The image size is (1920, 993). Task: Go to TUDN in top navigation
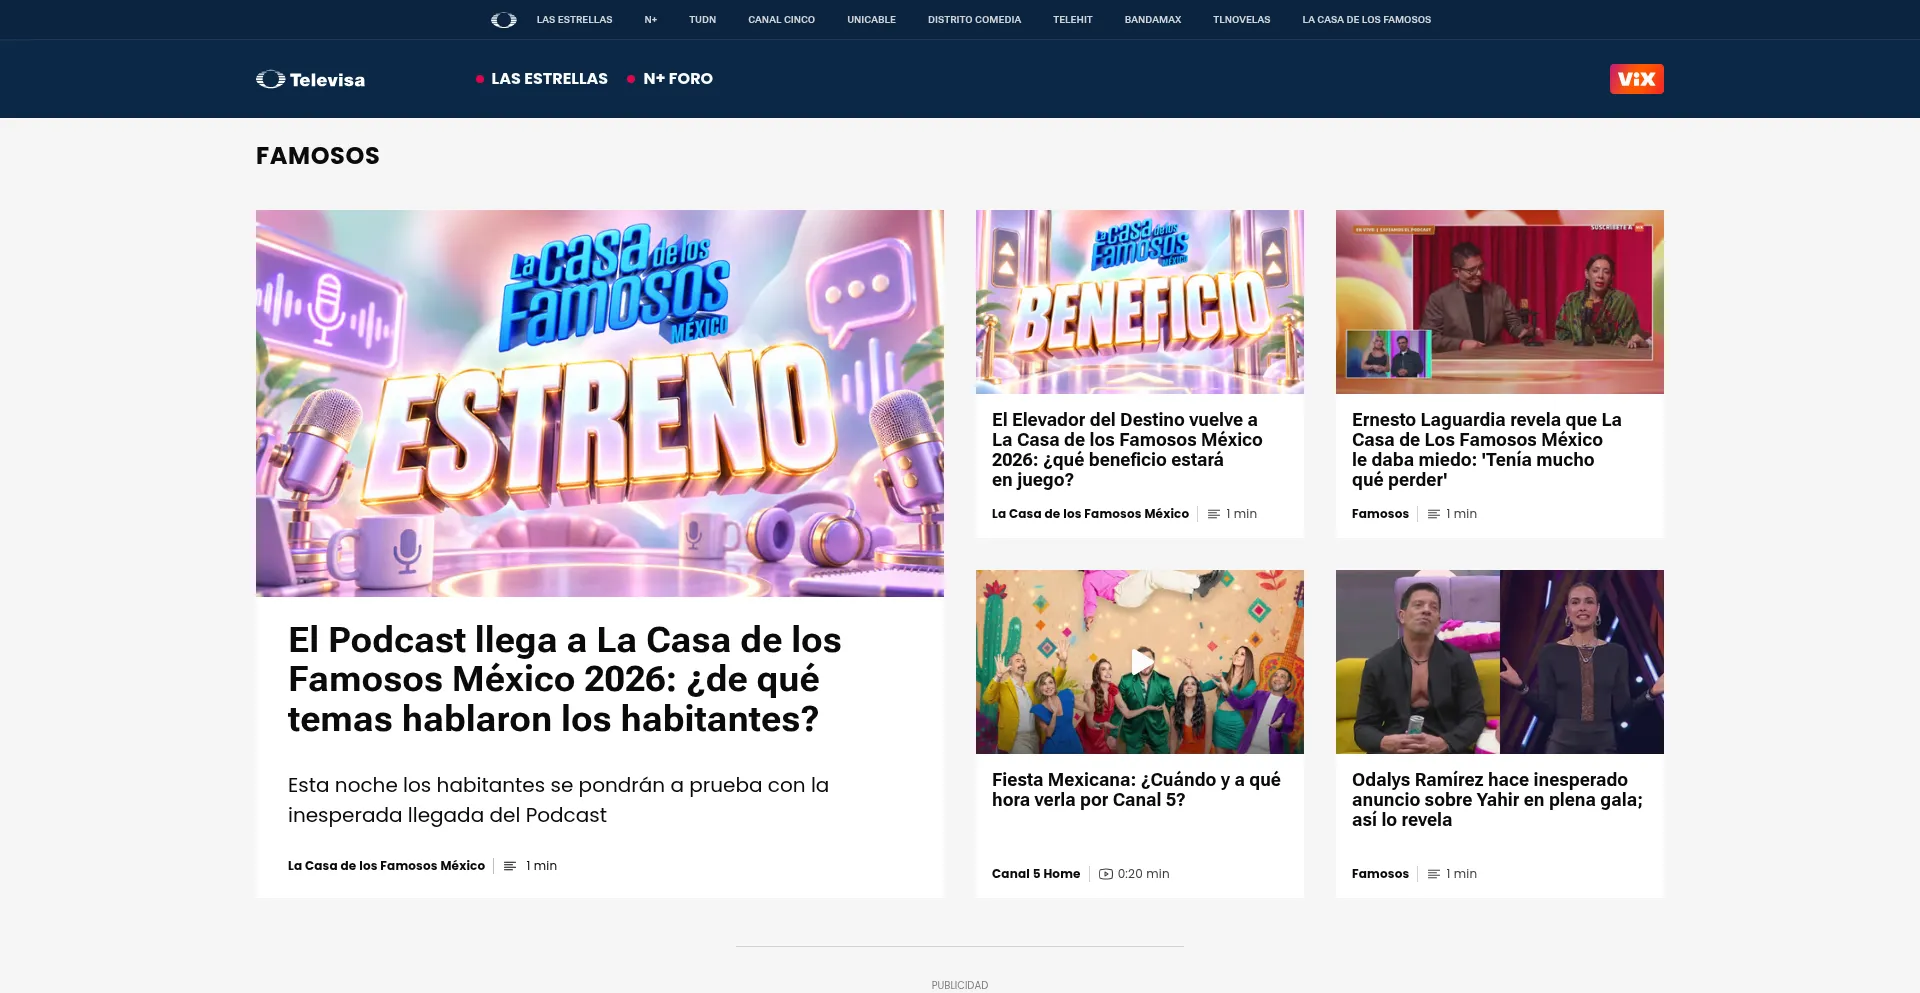pyautogui.click(x=702, y=20)
